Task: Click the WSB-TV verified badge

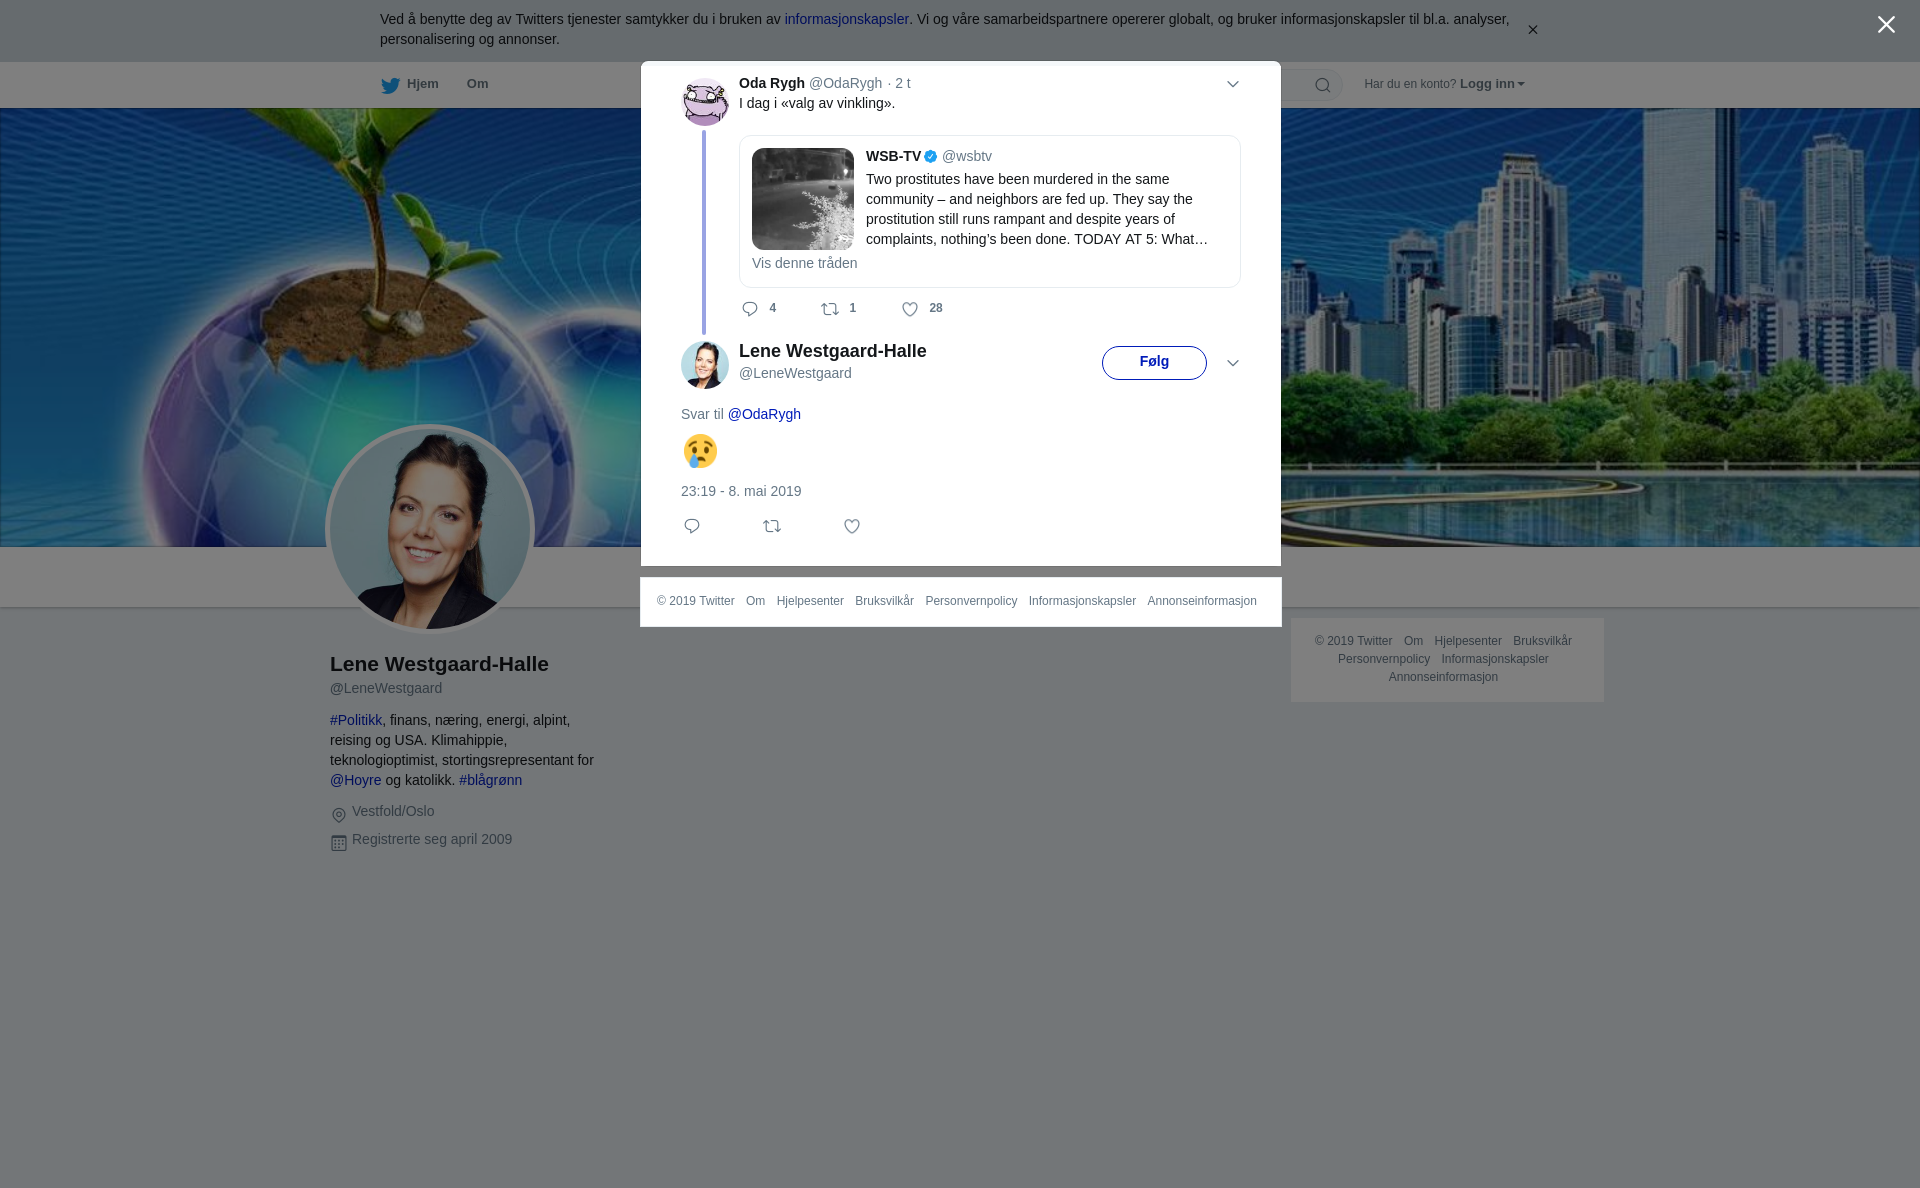Action: [x=931, y=156]
